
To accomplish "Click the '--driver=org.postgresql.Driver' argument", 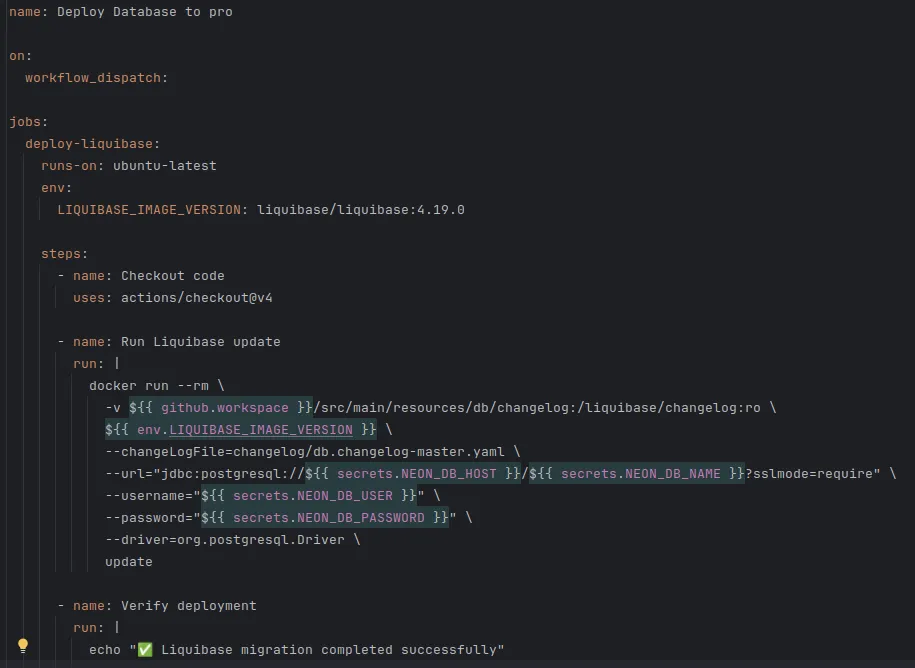I will pyautogui.click(x=225, y=540).
